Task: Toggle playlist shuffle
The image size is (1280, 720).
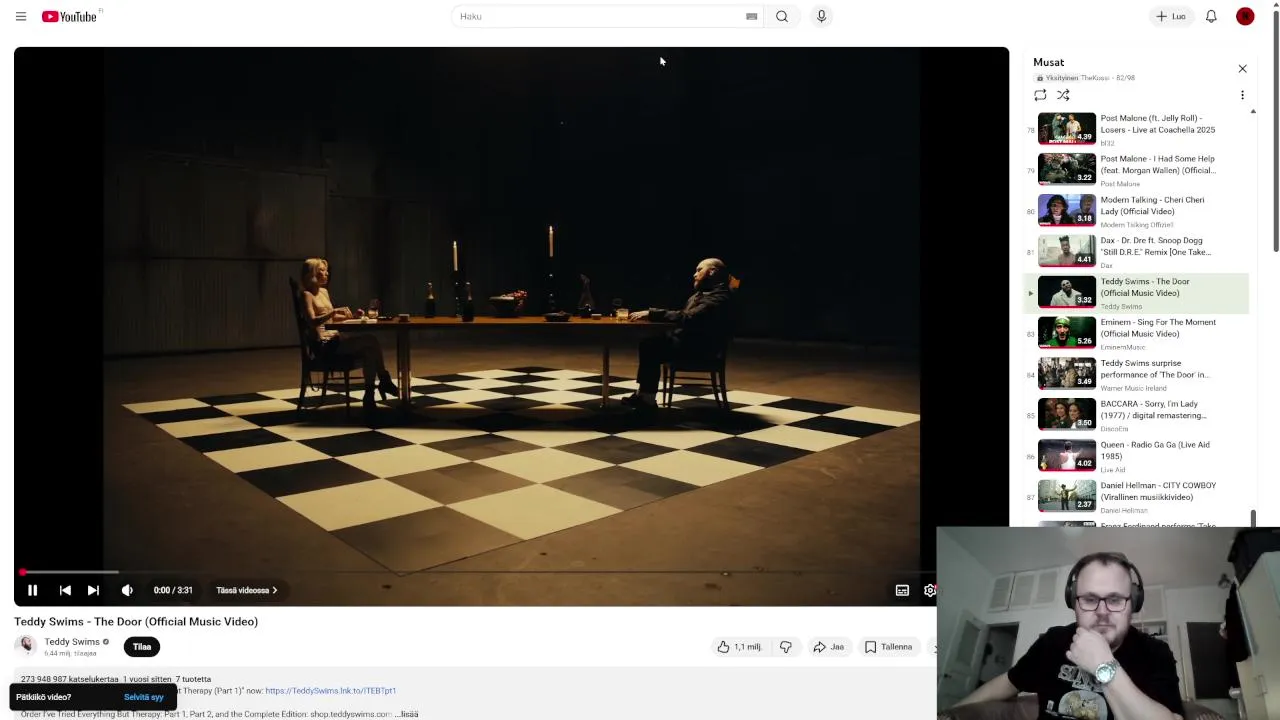Action: click(x=1063, y=95)
